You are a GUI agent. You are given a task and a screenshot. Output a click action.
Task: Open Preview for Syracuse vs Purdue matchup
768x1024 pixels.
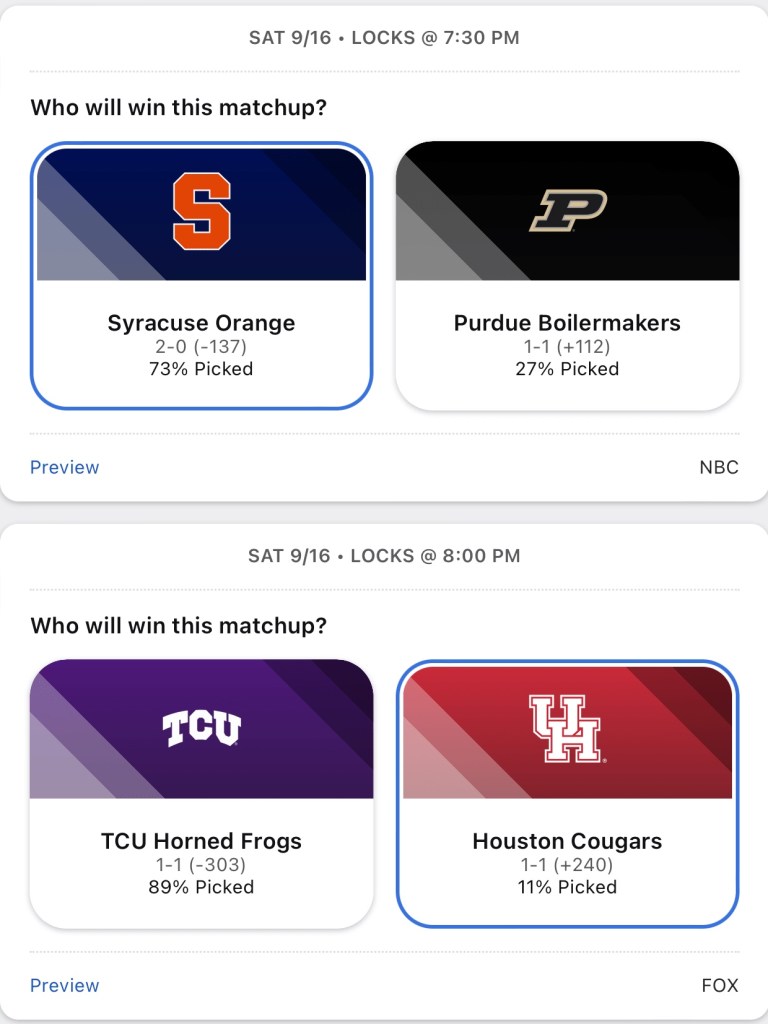[x=65, y=467]
